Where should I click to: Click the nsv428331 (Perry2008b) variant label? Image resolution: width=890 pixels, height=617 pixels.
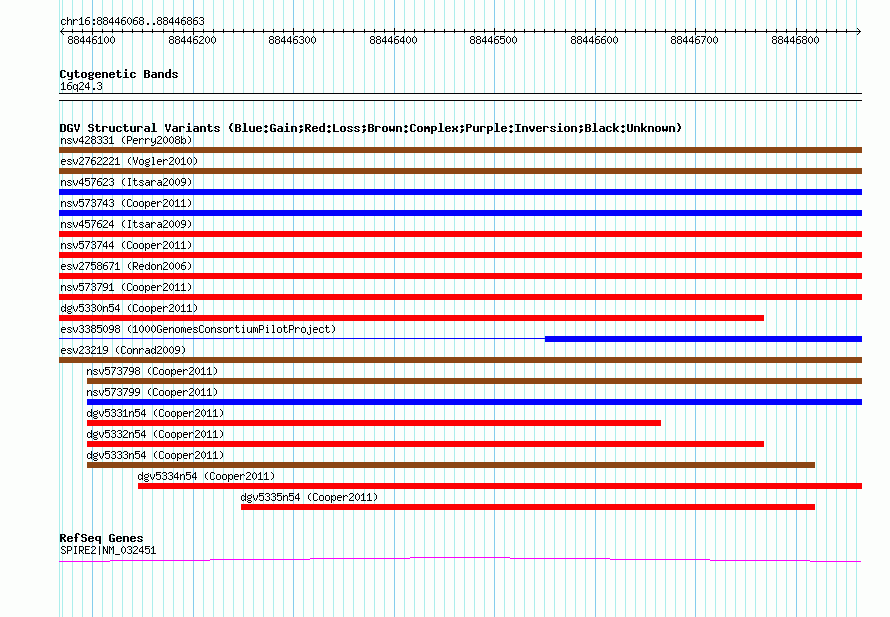coord(126,140)
